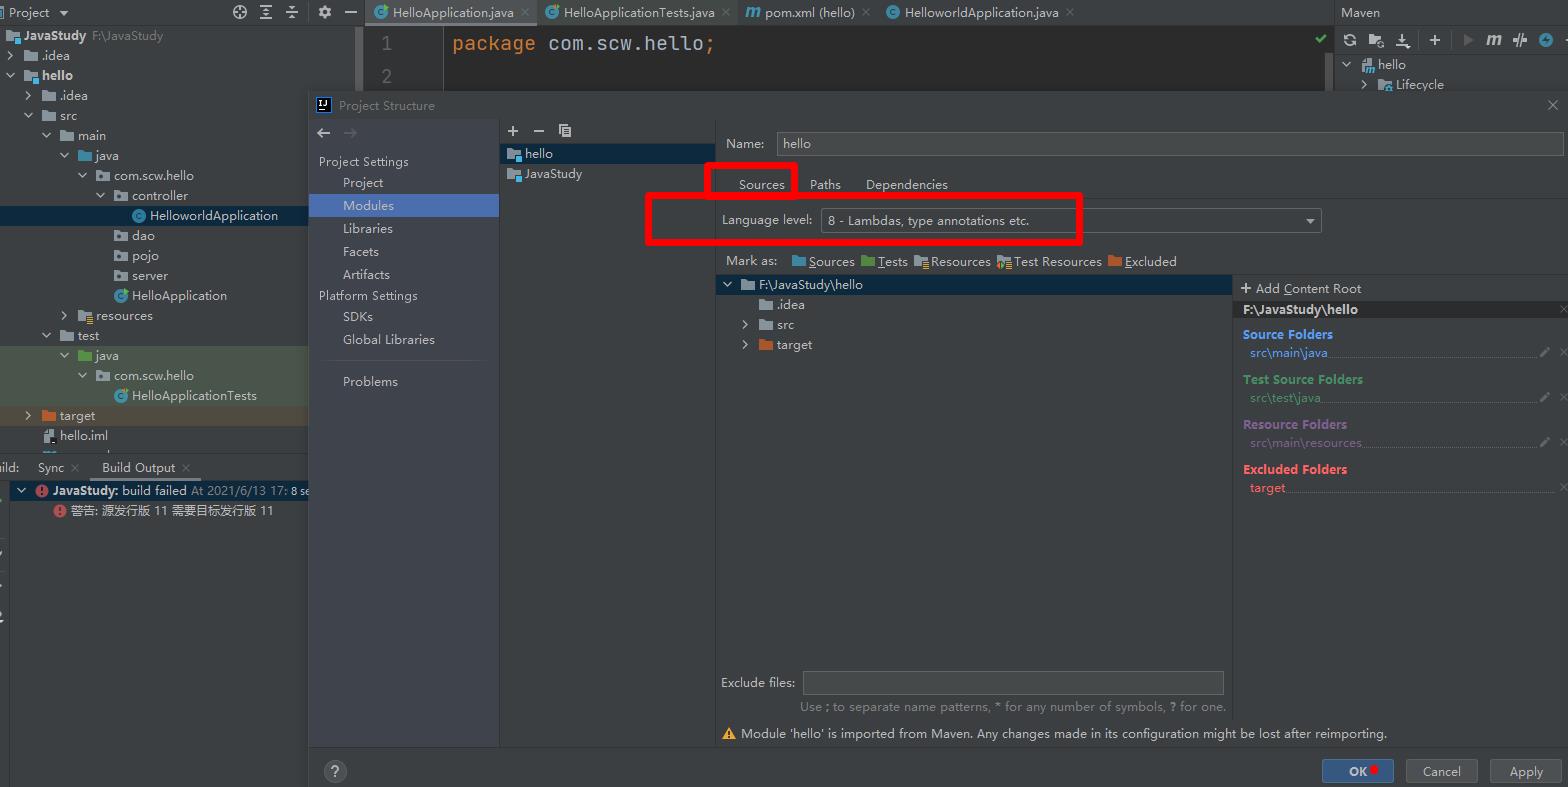This screenshot has height=787, width=1568.
Task: Mark as Sources button
Action: pos(823,262)
